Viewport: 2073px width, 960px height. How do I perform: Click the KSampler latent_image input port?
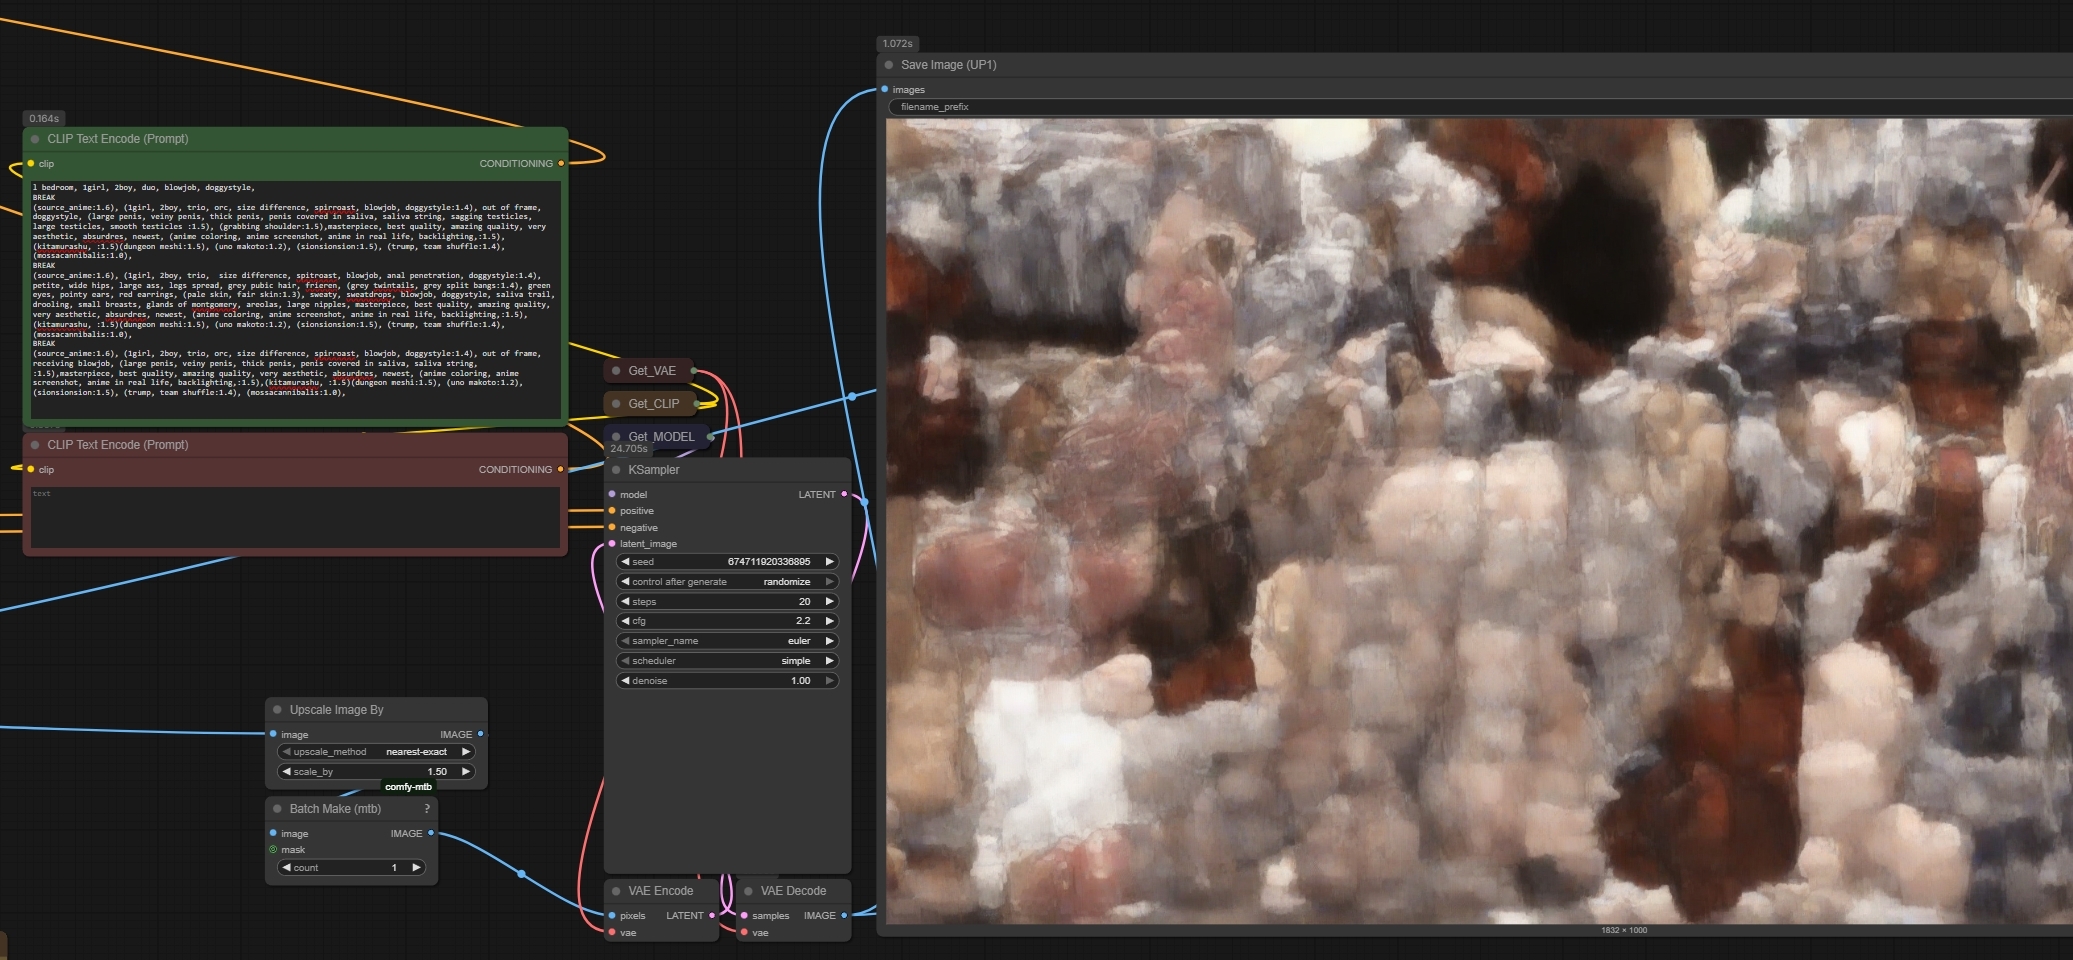612,544
